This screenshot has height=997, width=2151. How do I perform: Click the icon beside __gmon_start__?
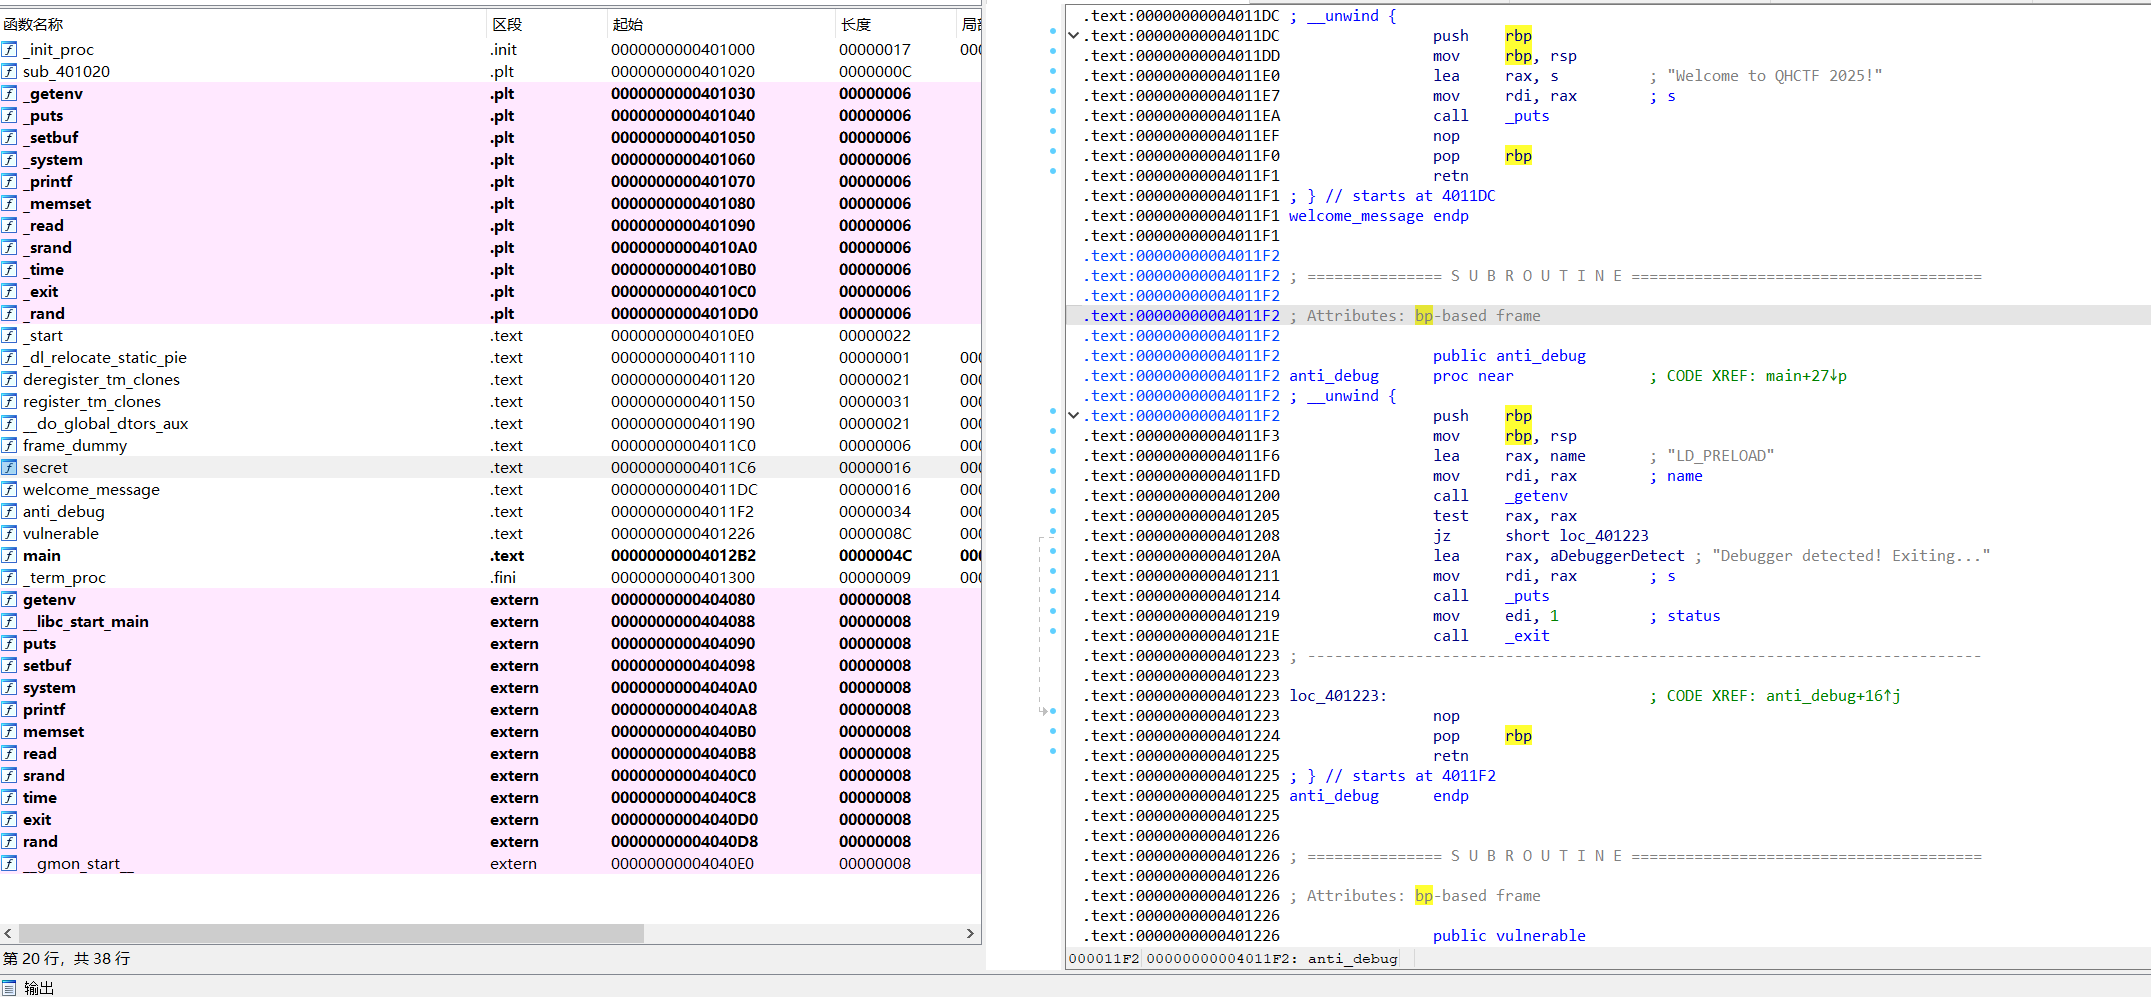tap(9, 863)
